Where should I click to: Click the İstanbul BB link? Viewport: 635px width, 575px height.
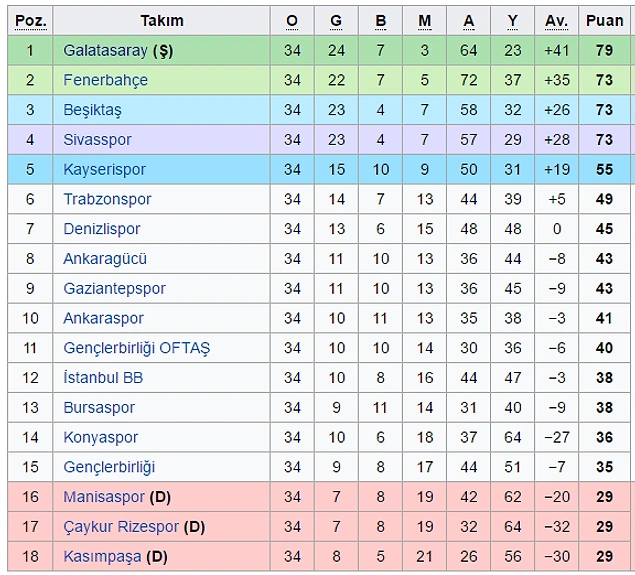point(103,378)
